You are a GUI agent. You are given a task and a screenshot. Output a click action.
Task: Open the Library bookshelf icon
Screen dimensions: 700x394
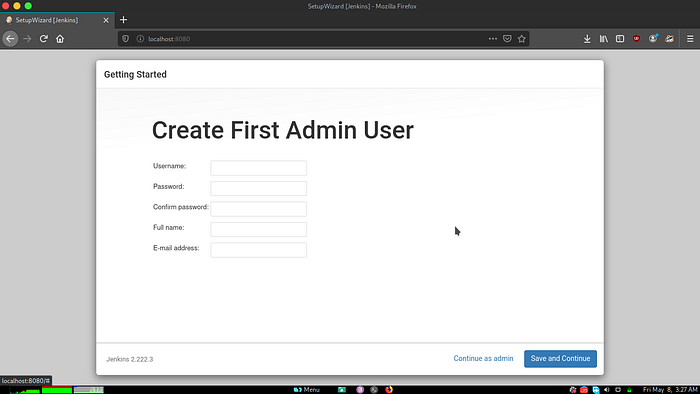pyautogui.click(x=604, y=39)
